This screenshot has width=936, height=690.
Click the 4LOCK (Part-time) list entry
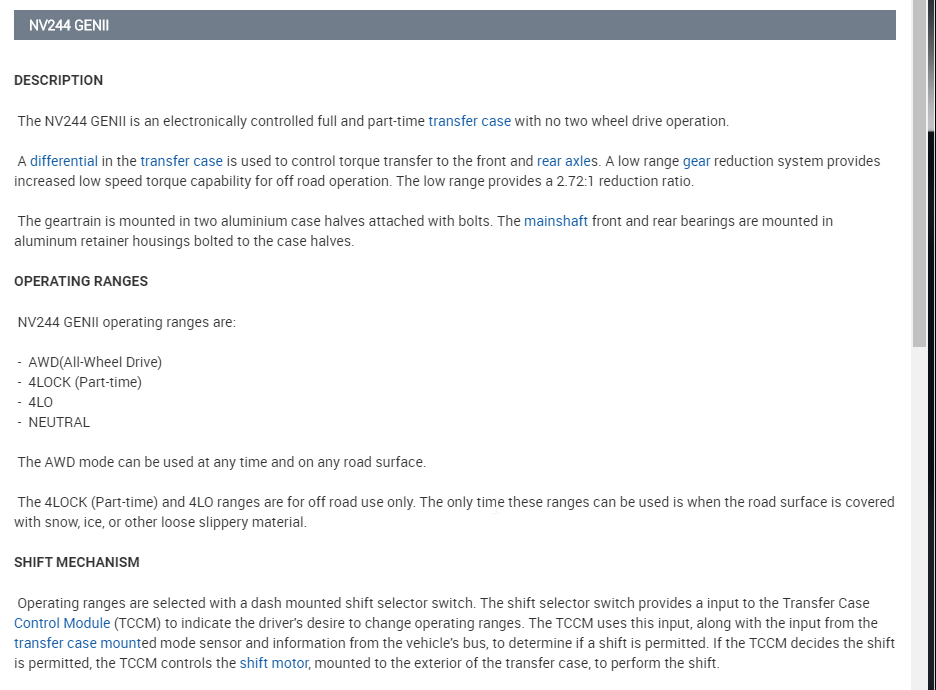coord(84,382)
